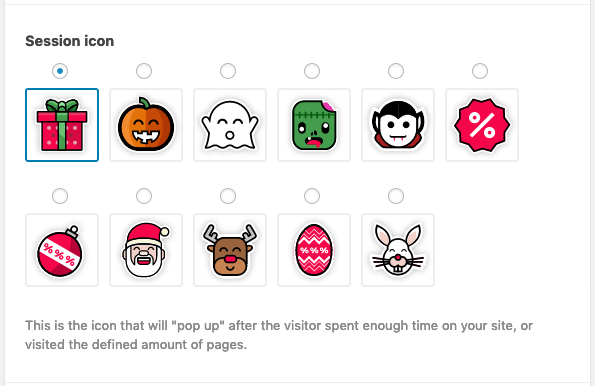Select radio button above the ghost

coord(228,71)
